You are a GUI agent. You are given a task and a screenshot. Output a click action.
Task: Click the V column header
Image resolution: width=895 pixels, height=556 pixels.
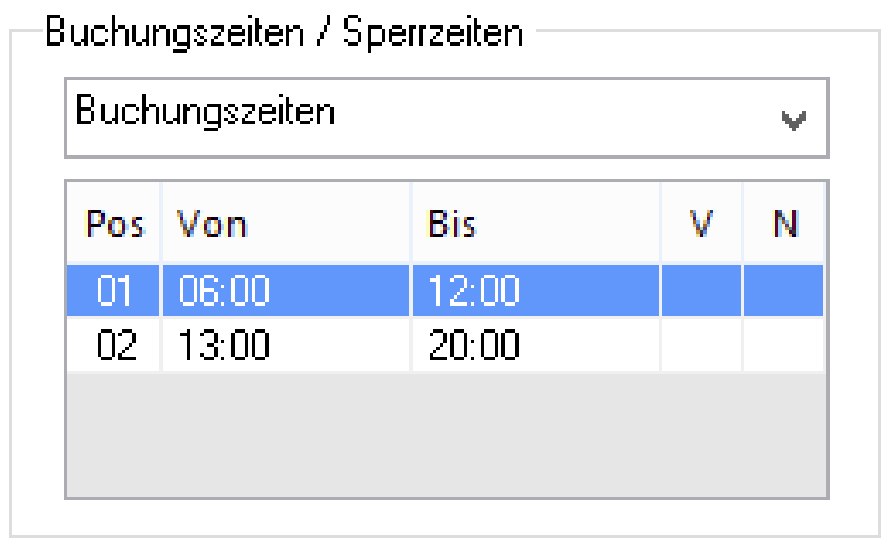point(701,224)
